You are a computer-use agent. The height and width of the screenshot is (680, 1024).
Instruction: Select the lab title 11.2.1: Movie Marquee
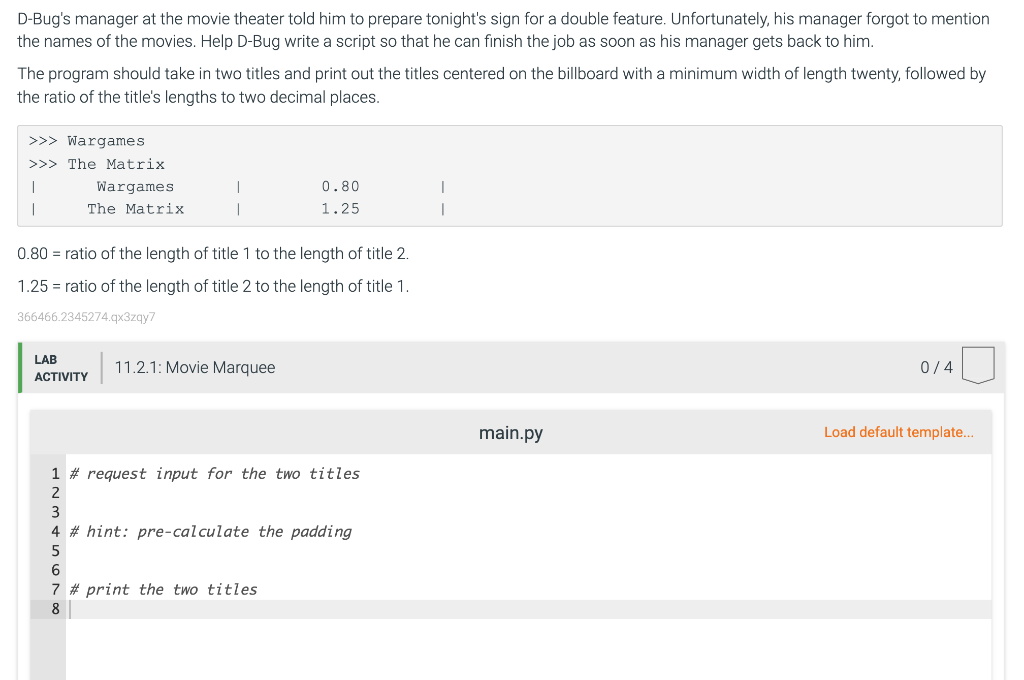coord(195,367)
